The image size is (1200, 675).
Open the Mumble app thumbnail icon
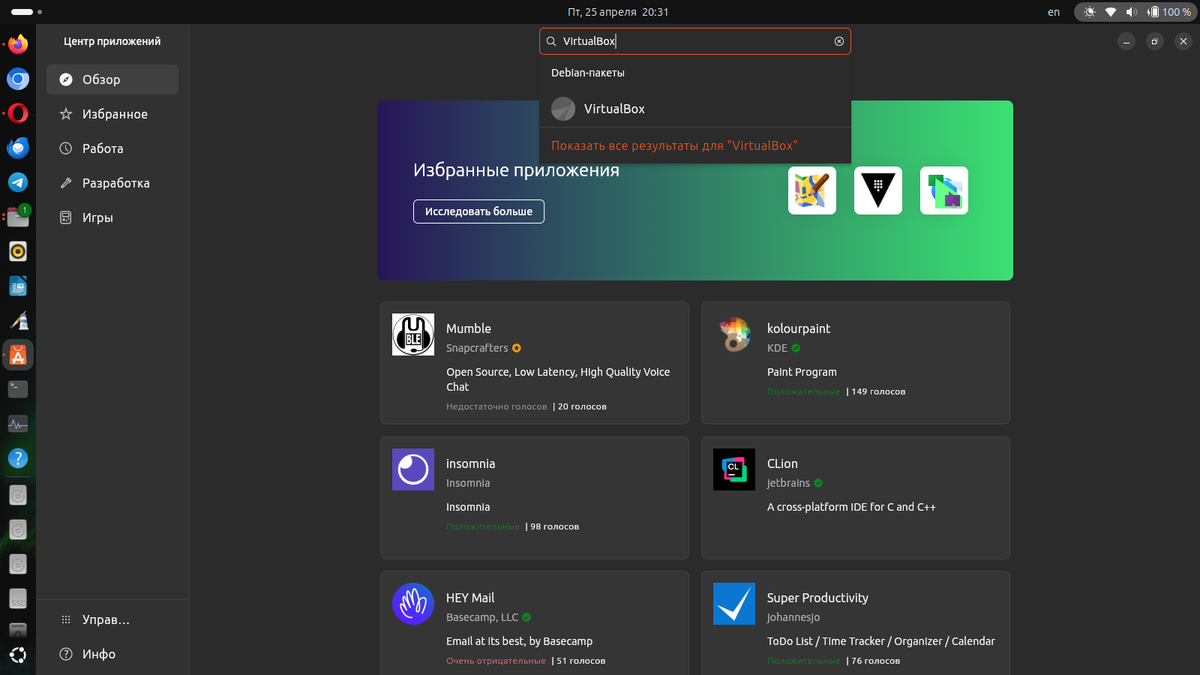pyautogui.click(x=413, y=334)
